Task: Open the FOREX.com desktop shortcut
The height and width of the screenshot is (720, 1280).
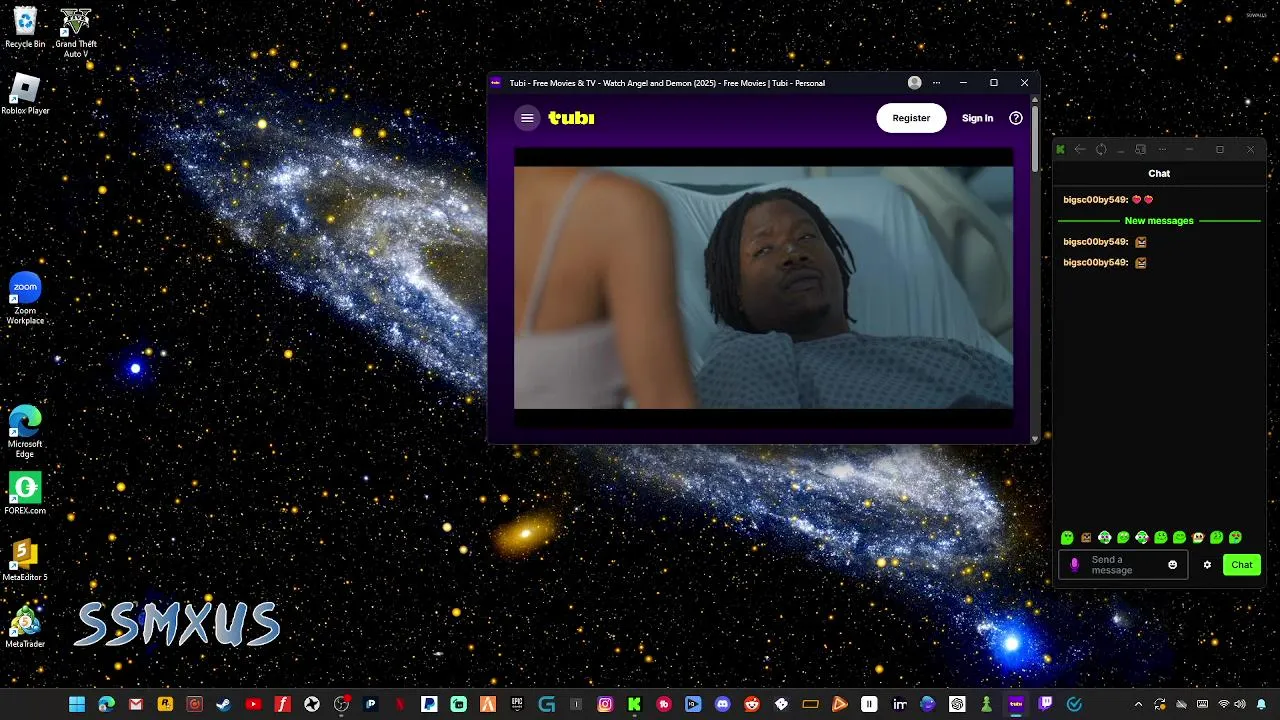Action: tap(25, 493)
